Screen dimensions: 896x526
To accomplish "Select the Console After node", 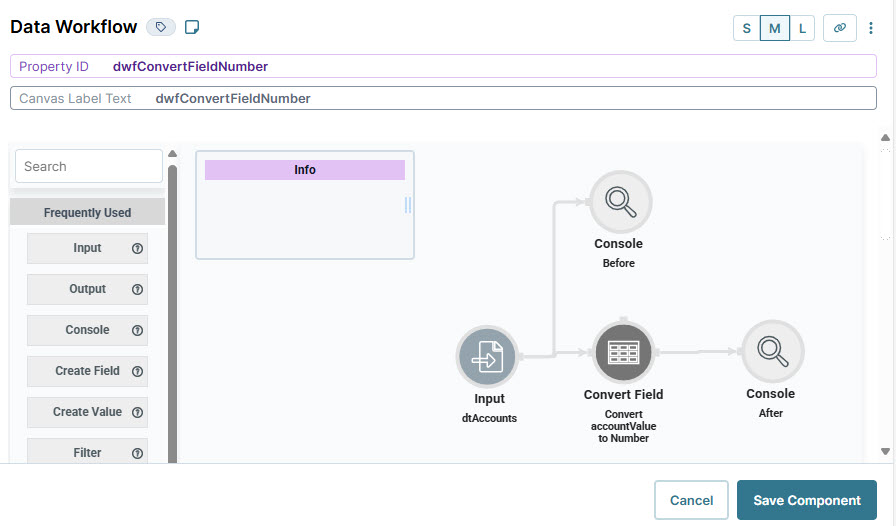I will click(x=773, y=352).
